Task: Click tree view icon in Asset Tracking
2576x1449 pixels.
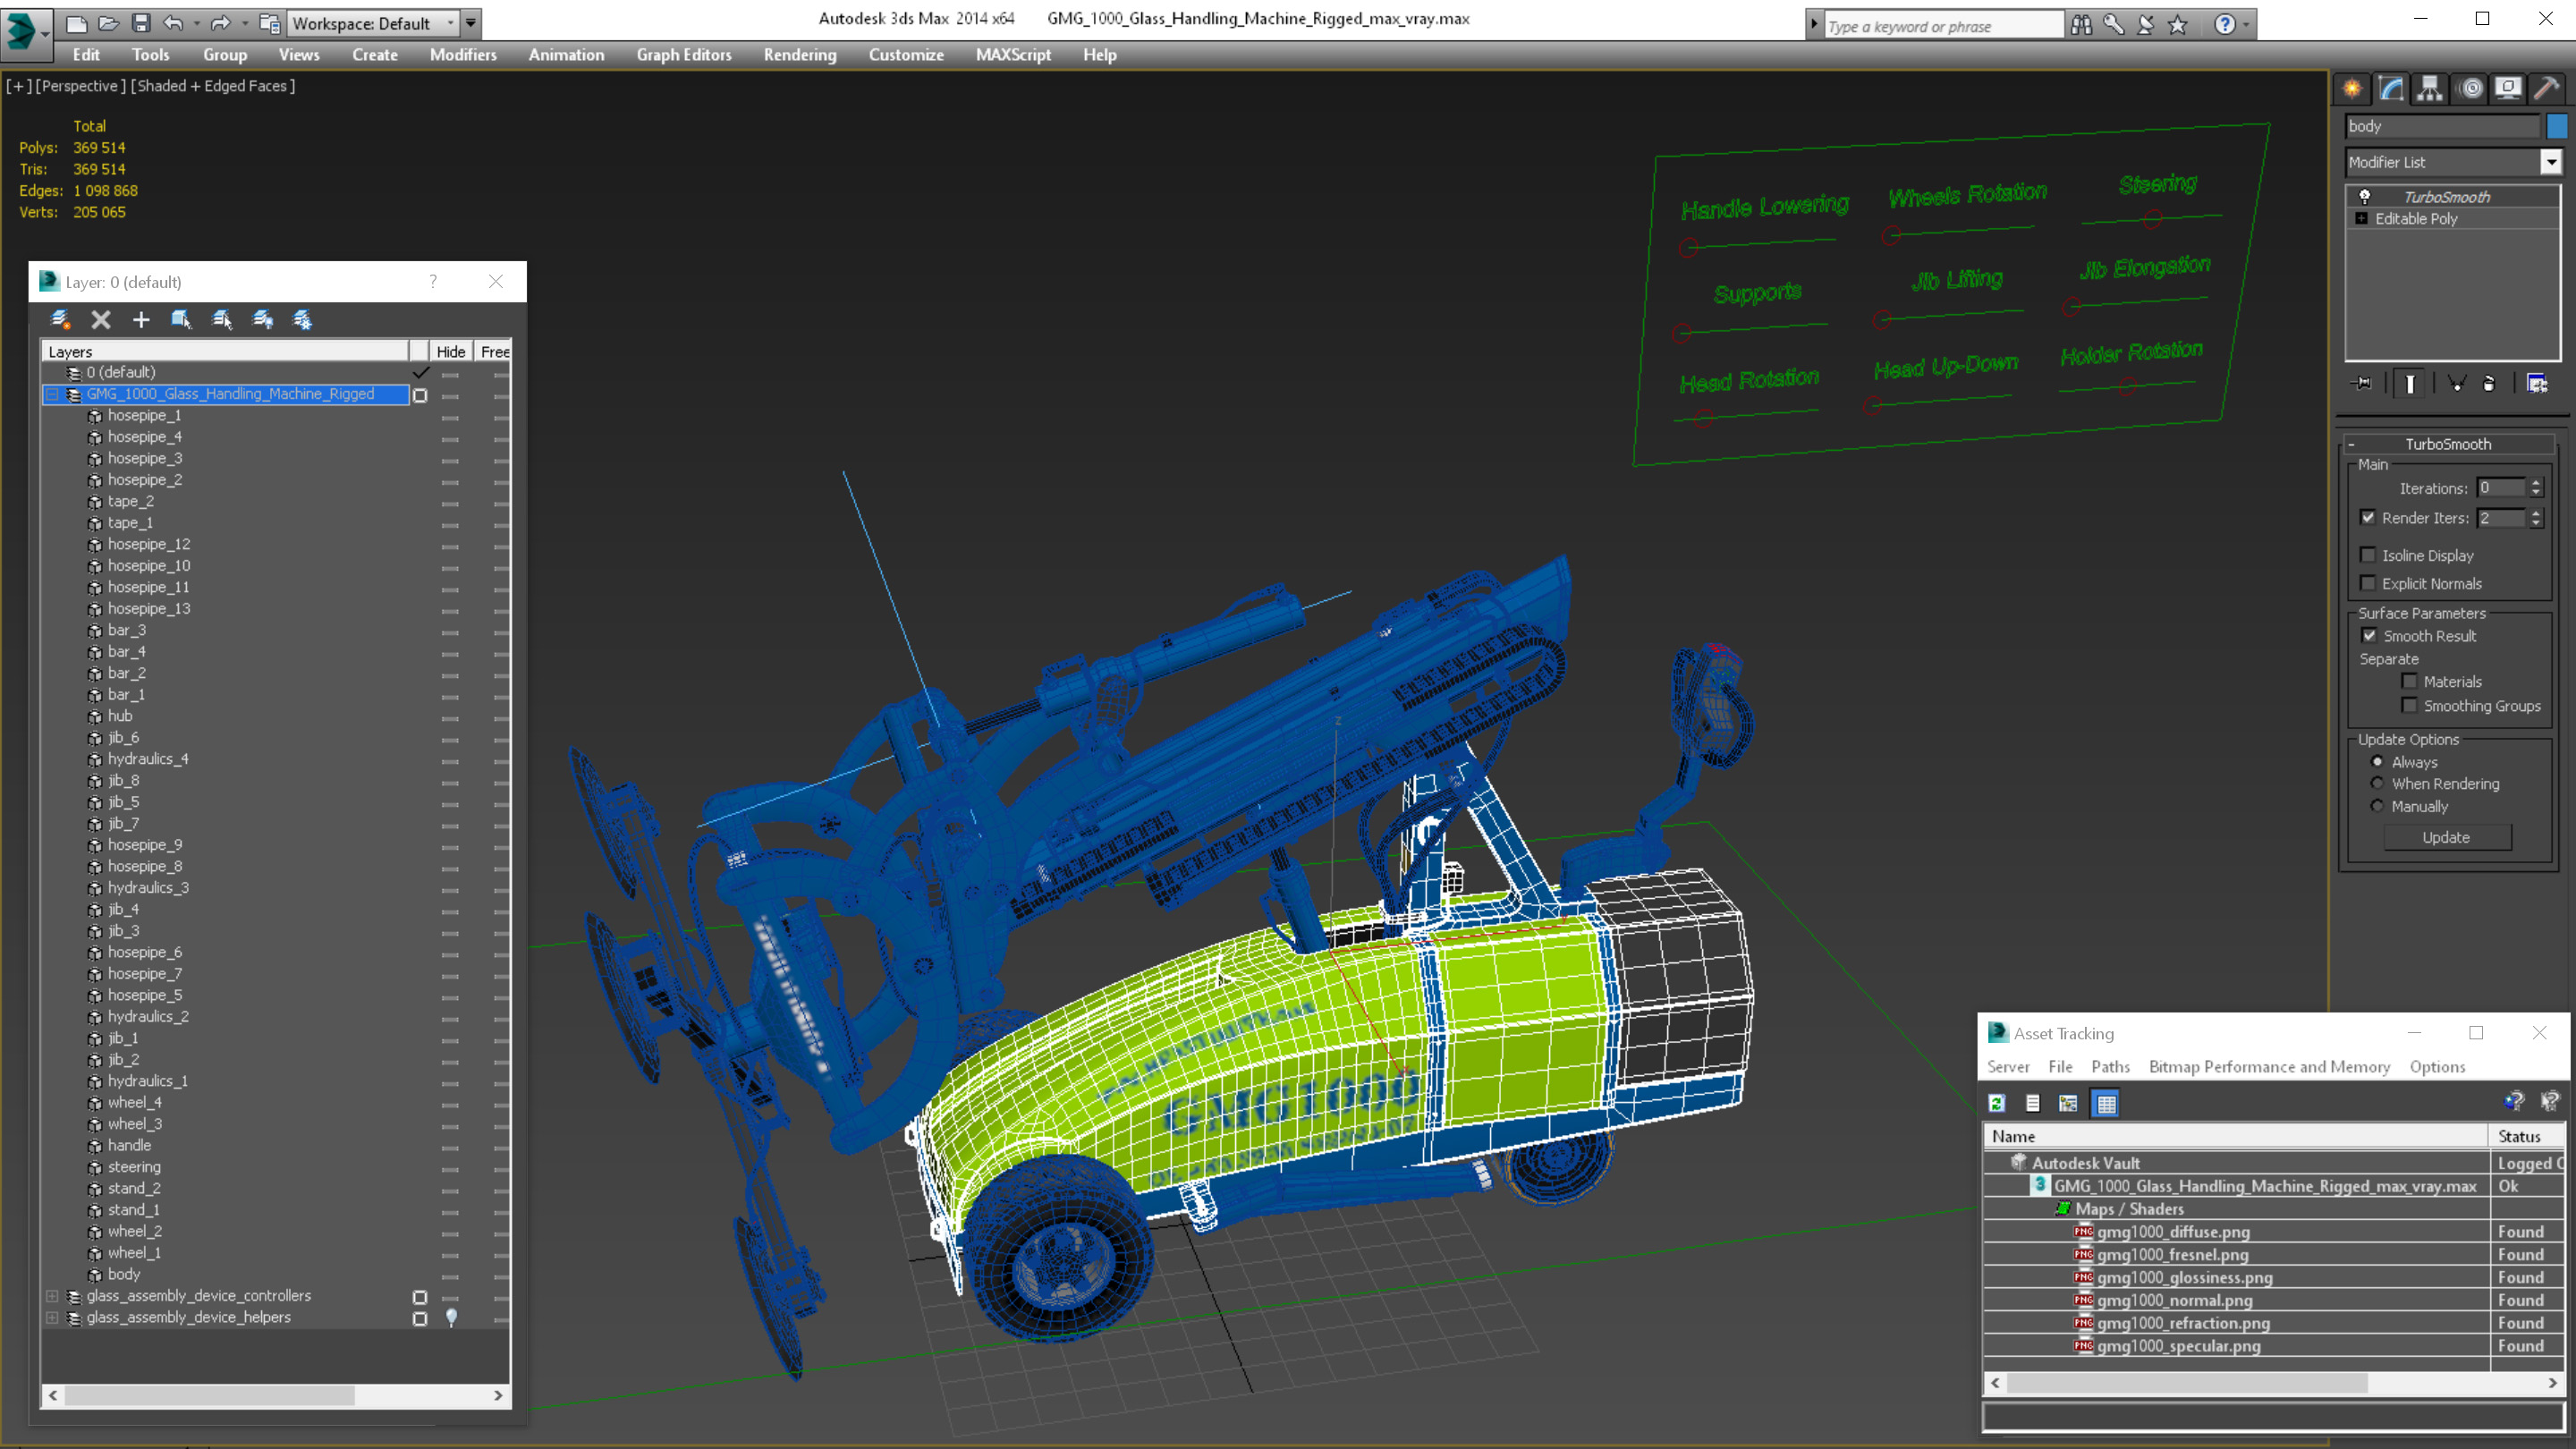Action: click(2068, 1103)
